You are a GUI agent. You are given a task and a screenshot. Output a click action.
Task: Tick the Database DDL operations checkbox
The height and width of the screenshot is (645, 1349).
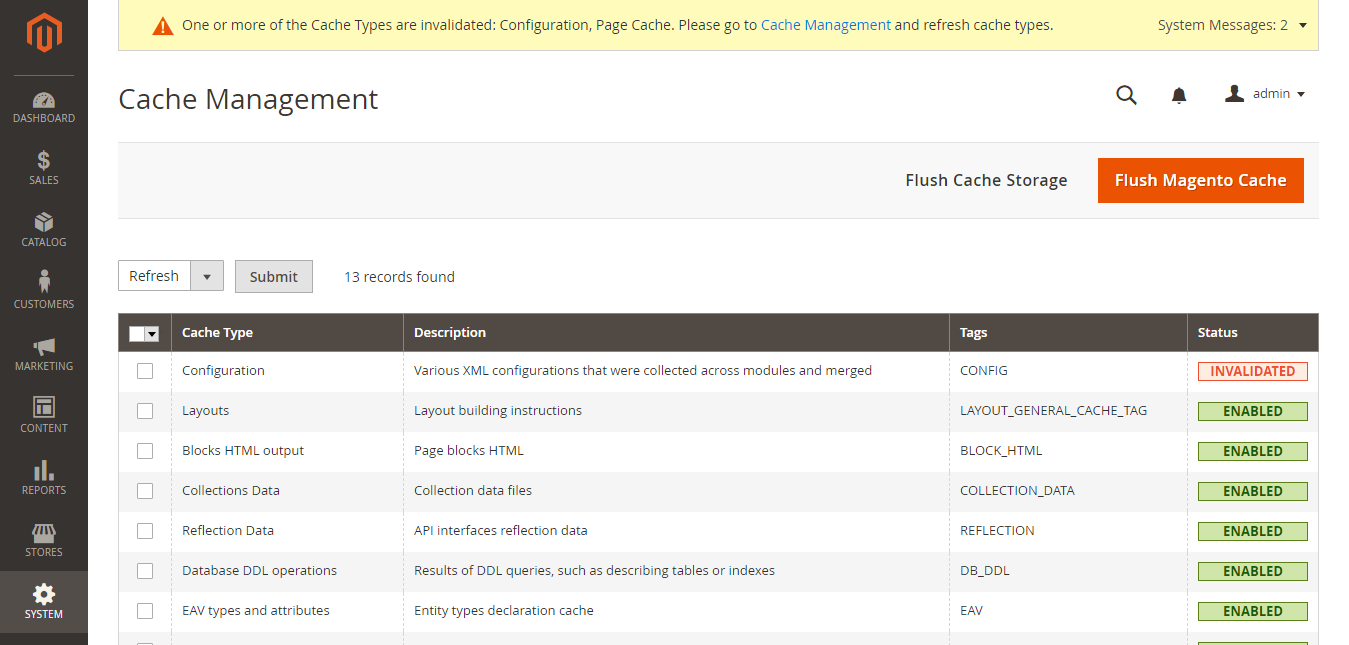(145, 571)
